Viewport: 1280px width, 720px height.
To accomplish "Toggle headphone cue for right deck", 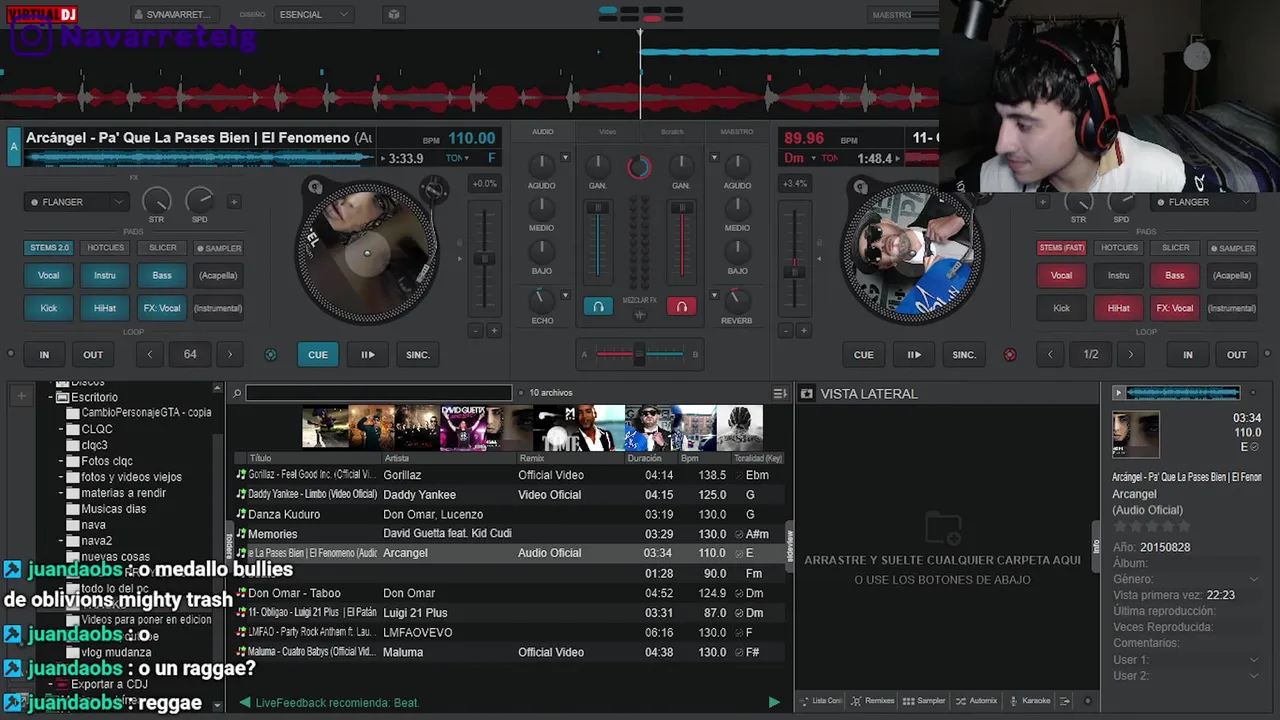I will [681, 307].
